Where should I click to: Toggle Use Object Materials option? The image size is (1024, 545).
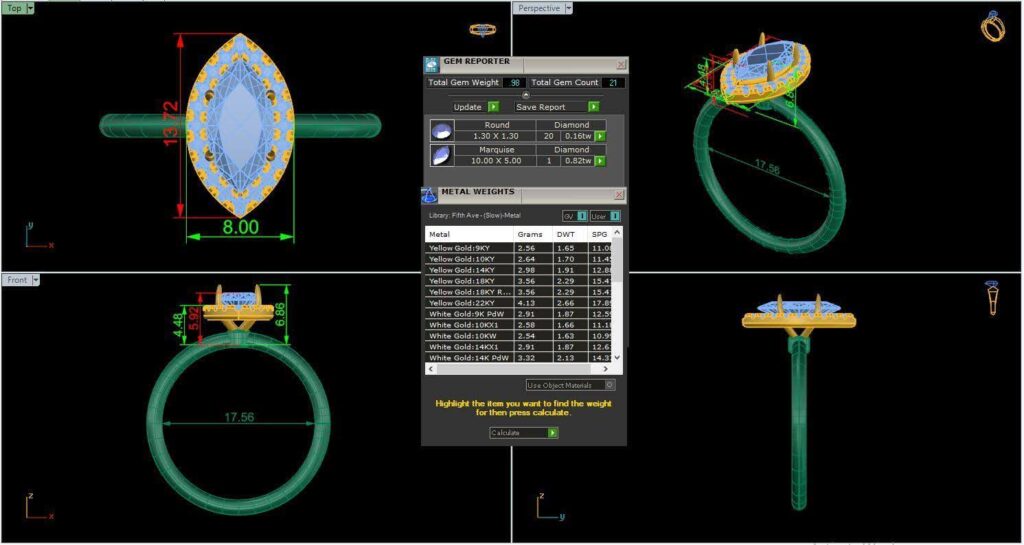coord(570,385)
